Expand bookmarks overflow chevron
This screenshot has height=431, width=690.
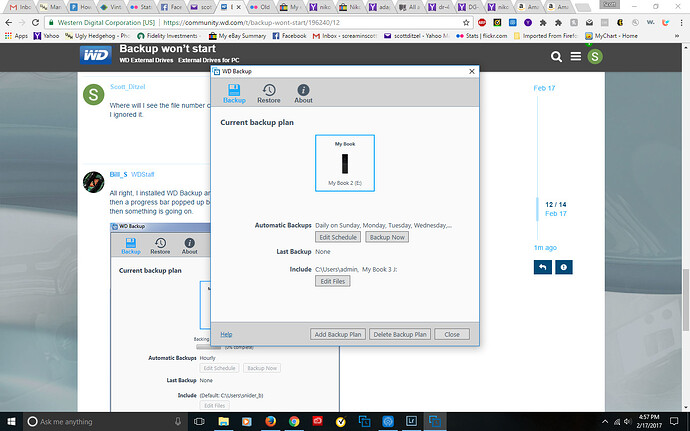tap(677, 36)
